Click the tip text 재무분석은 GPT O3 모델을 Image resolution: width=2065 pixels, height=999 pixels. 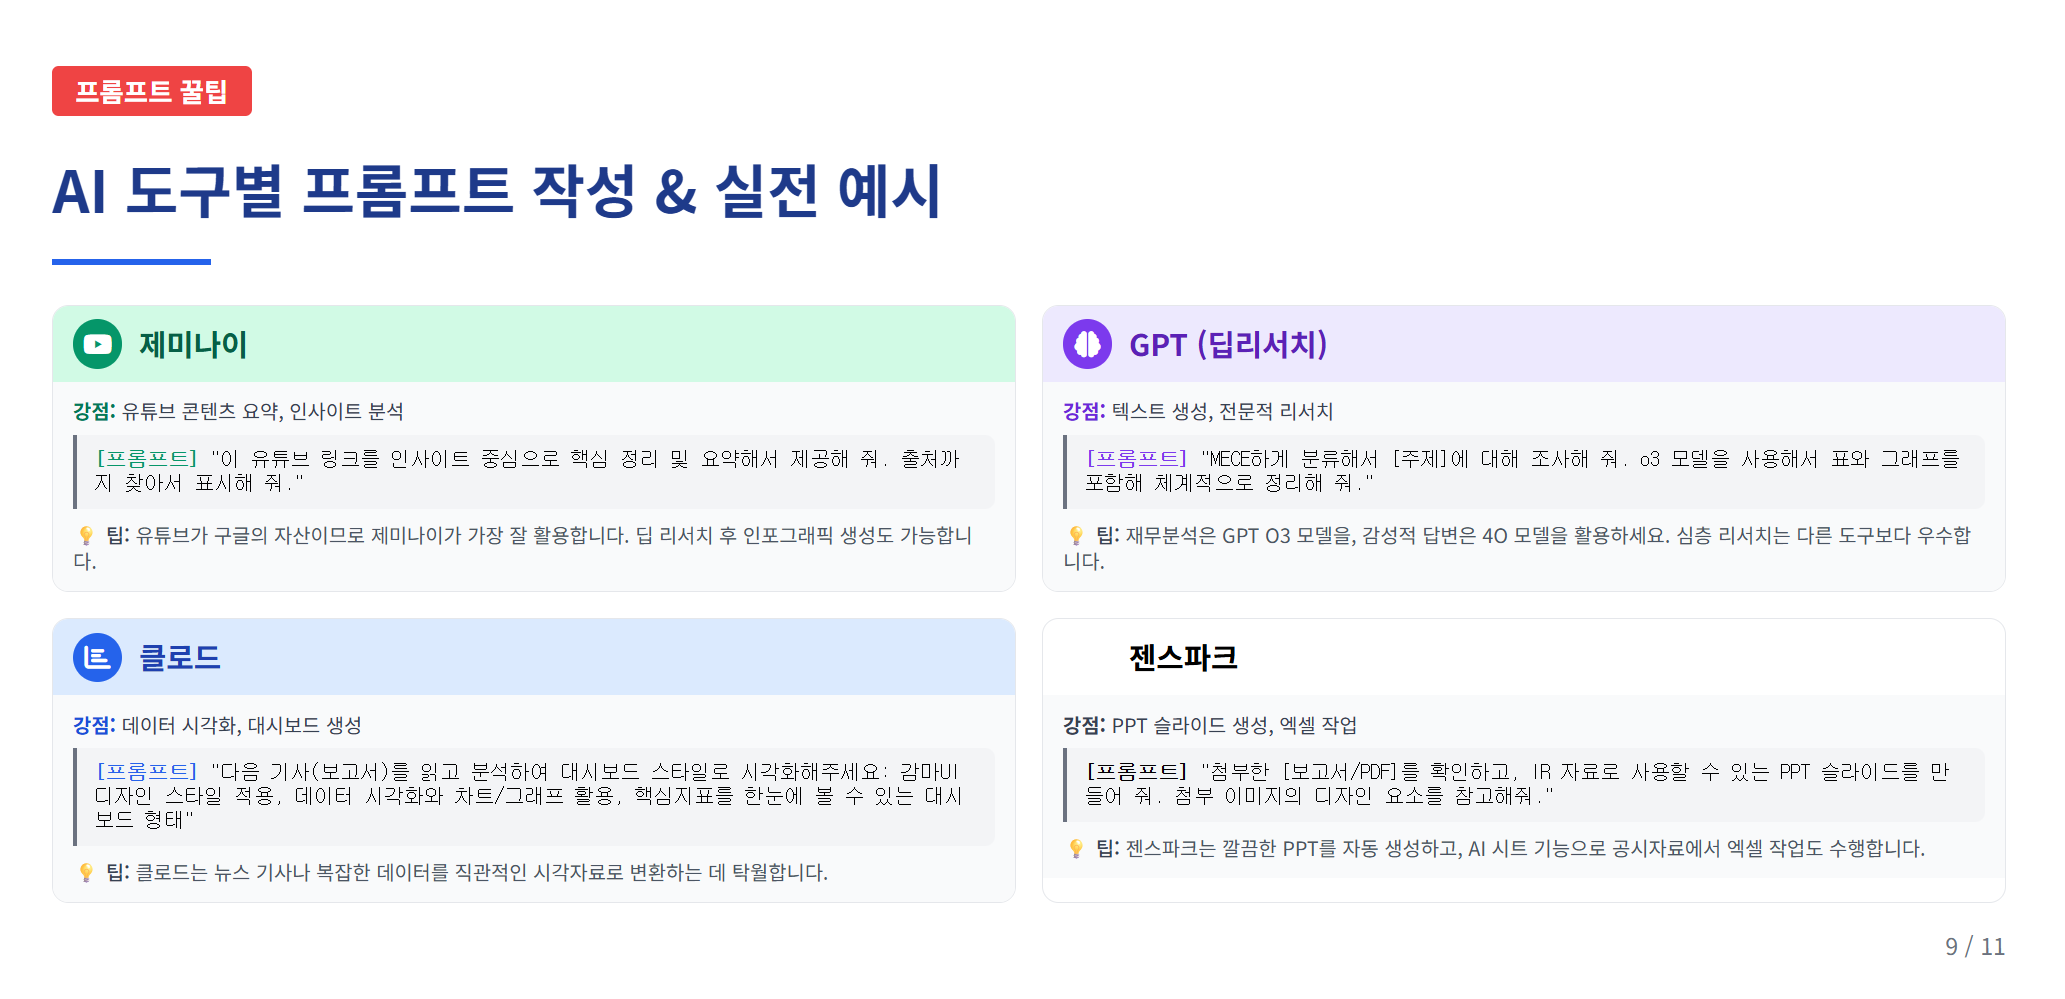point(1517,548)
